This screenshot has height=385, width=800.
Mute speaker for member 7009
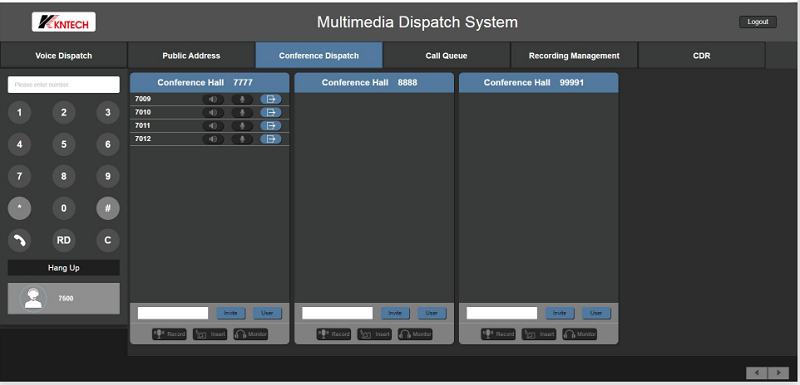(x=213, y=99)
